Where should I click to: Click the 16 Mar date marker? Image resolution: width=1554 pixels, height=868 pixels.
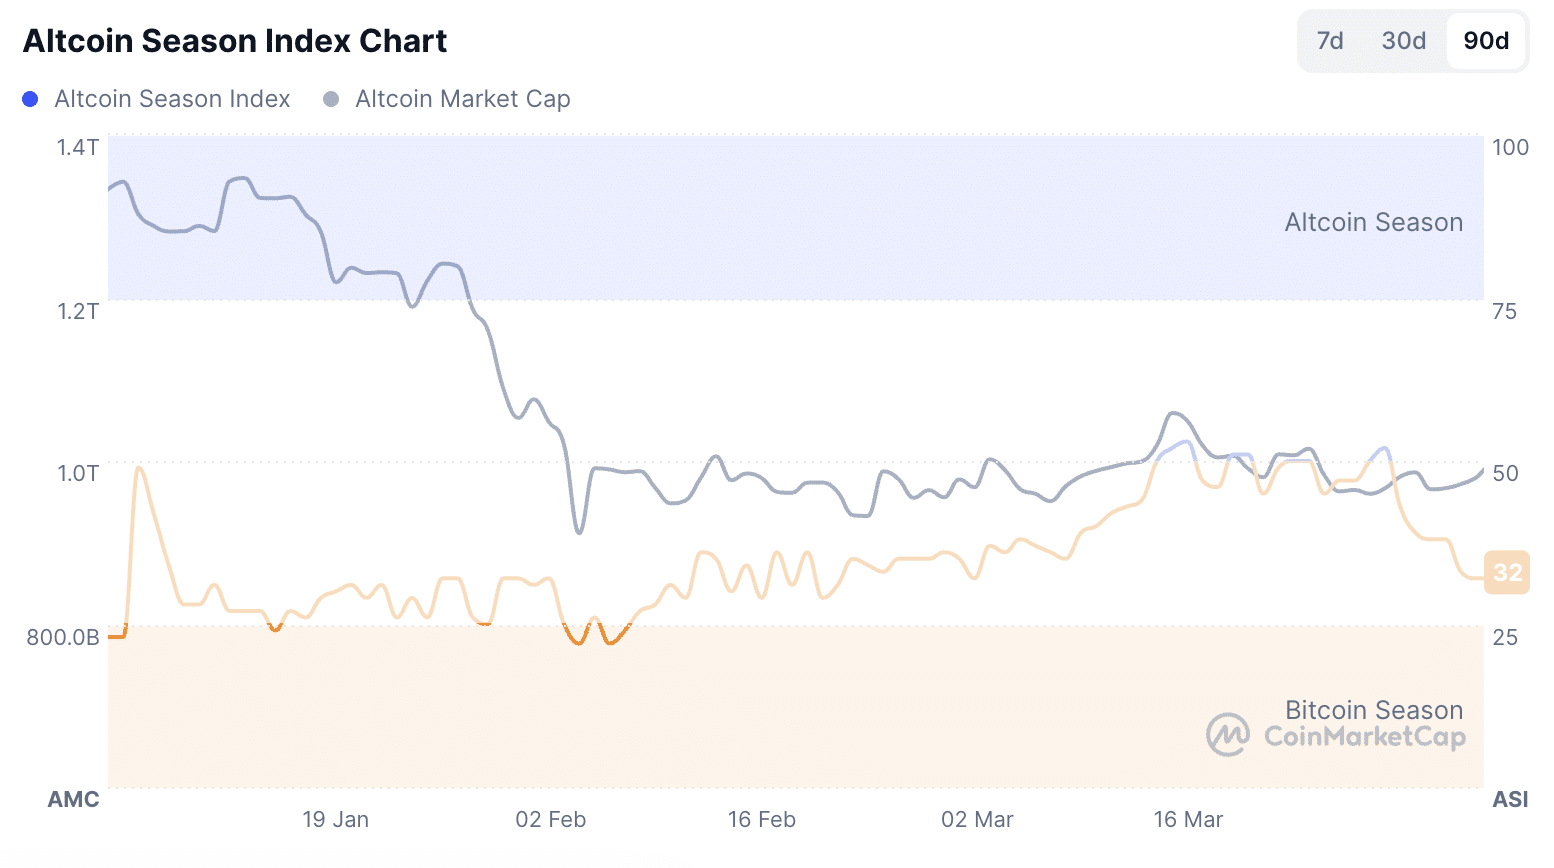[x=1188, y=820]
